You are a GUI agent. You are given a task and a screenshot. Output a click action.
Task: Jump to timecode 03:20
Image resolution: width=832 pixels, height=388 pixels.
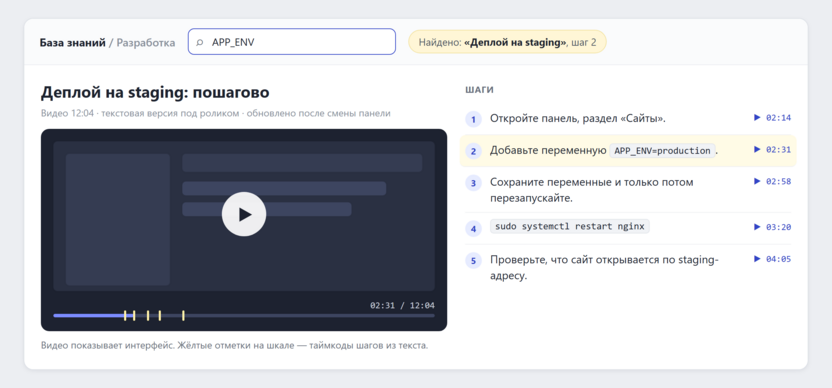click(773, 227)
